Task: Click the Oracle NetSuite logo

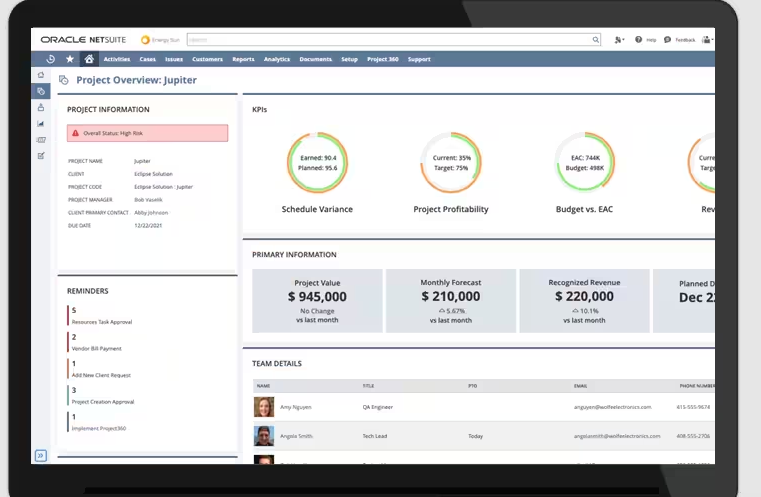Action: pyautogui.click(x=83, y=40)
